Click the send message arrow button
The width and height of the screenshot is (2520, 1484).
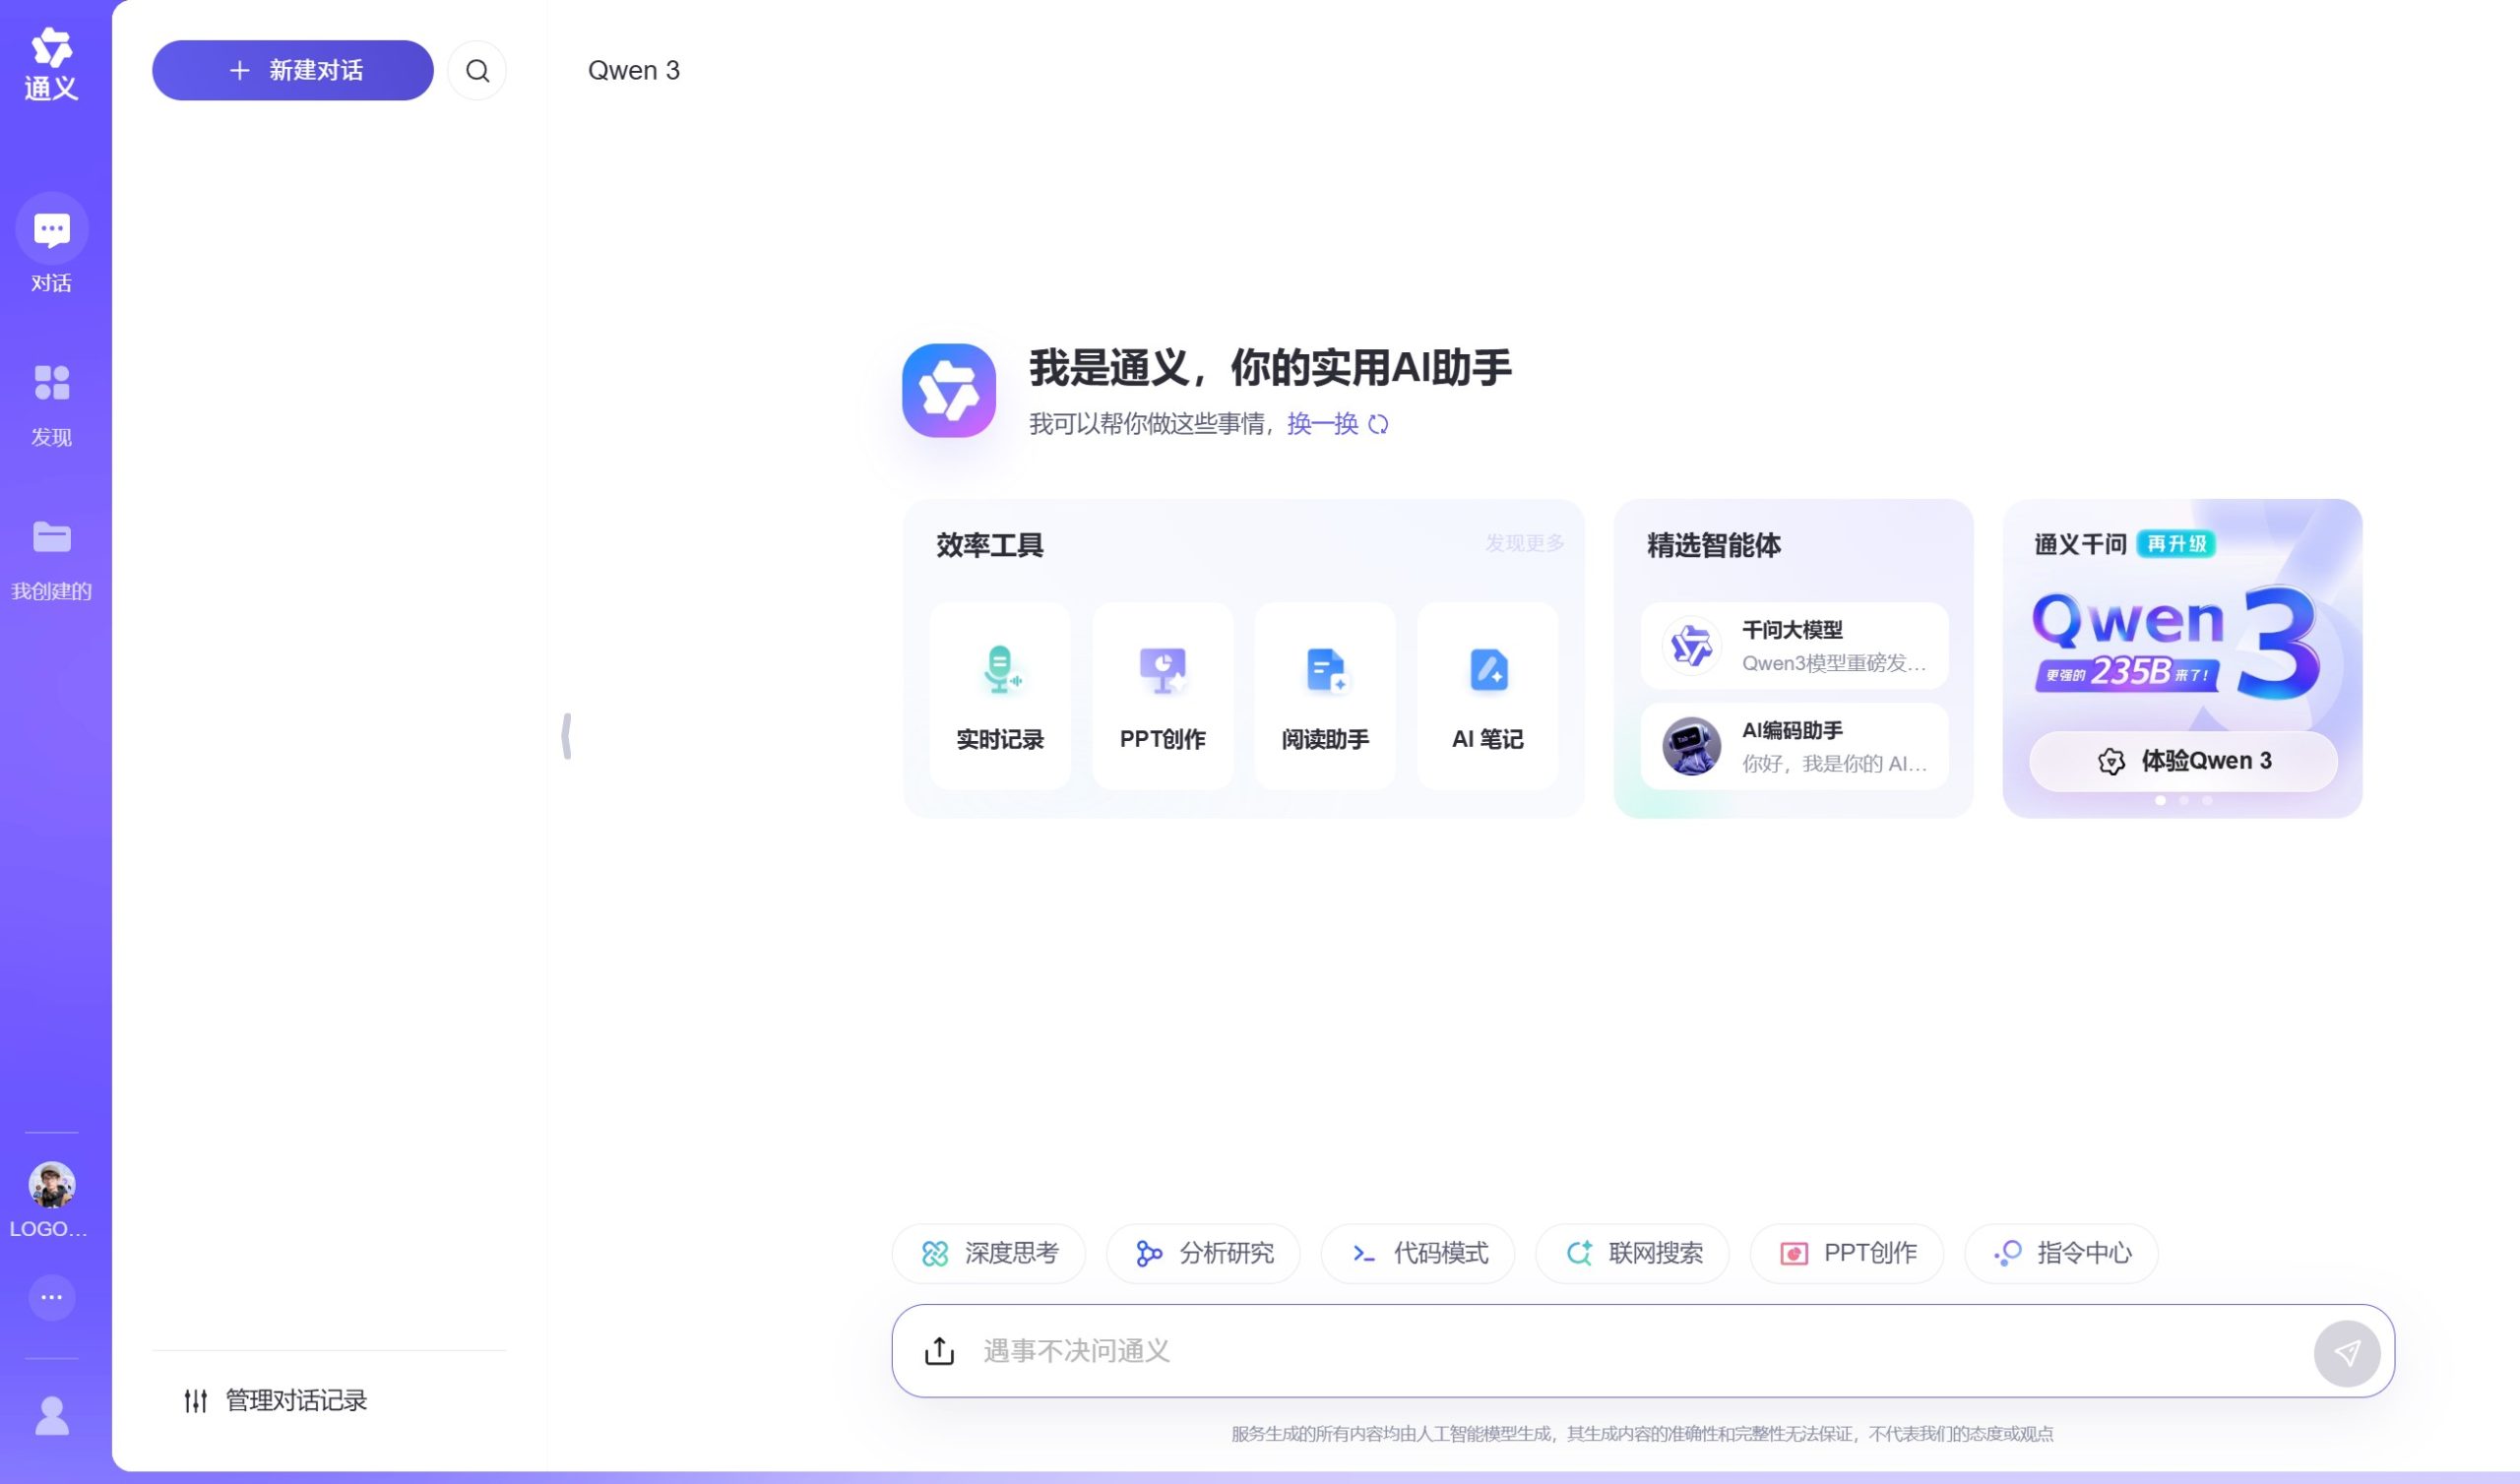point(2346,1353)
